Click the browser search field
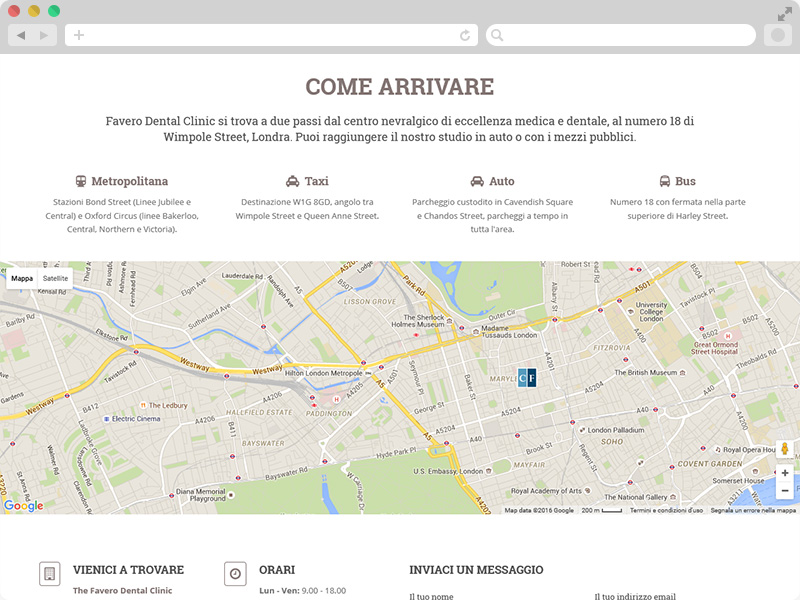Screen dimensions: 800x600 (x=621, y=35)
